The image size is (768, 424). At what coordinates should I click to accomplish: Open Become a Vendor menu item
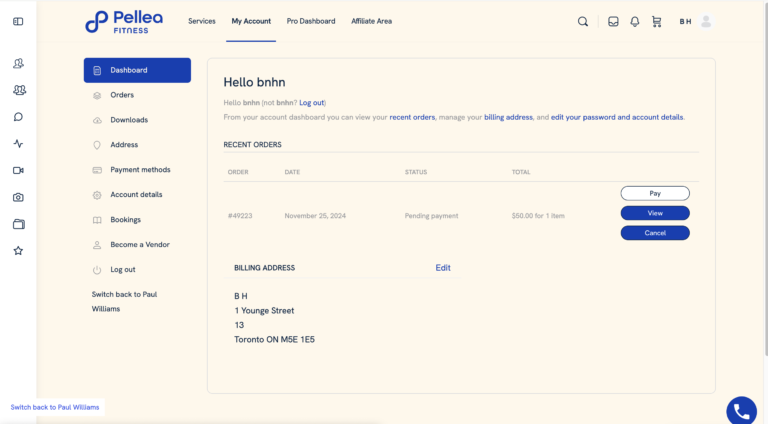click(140, 245)
